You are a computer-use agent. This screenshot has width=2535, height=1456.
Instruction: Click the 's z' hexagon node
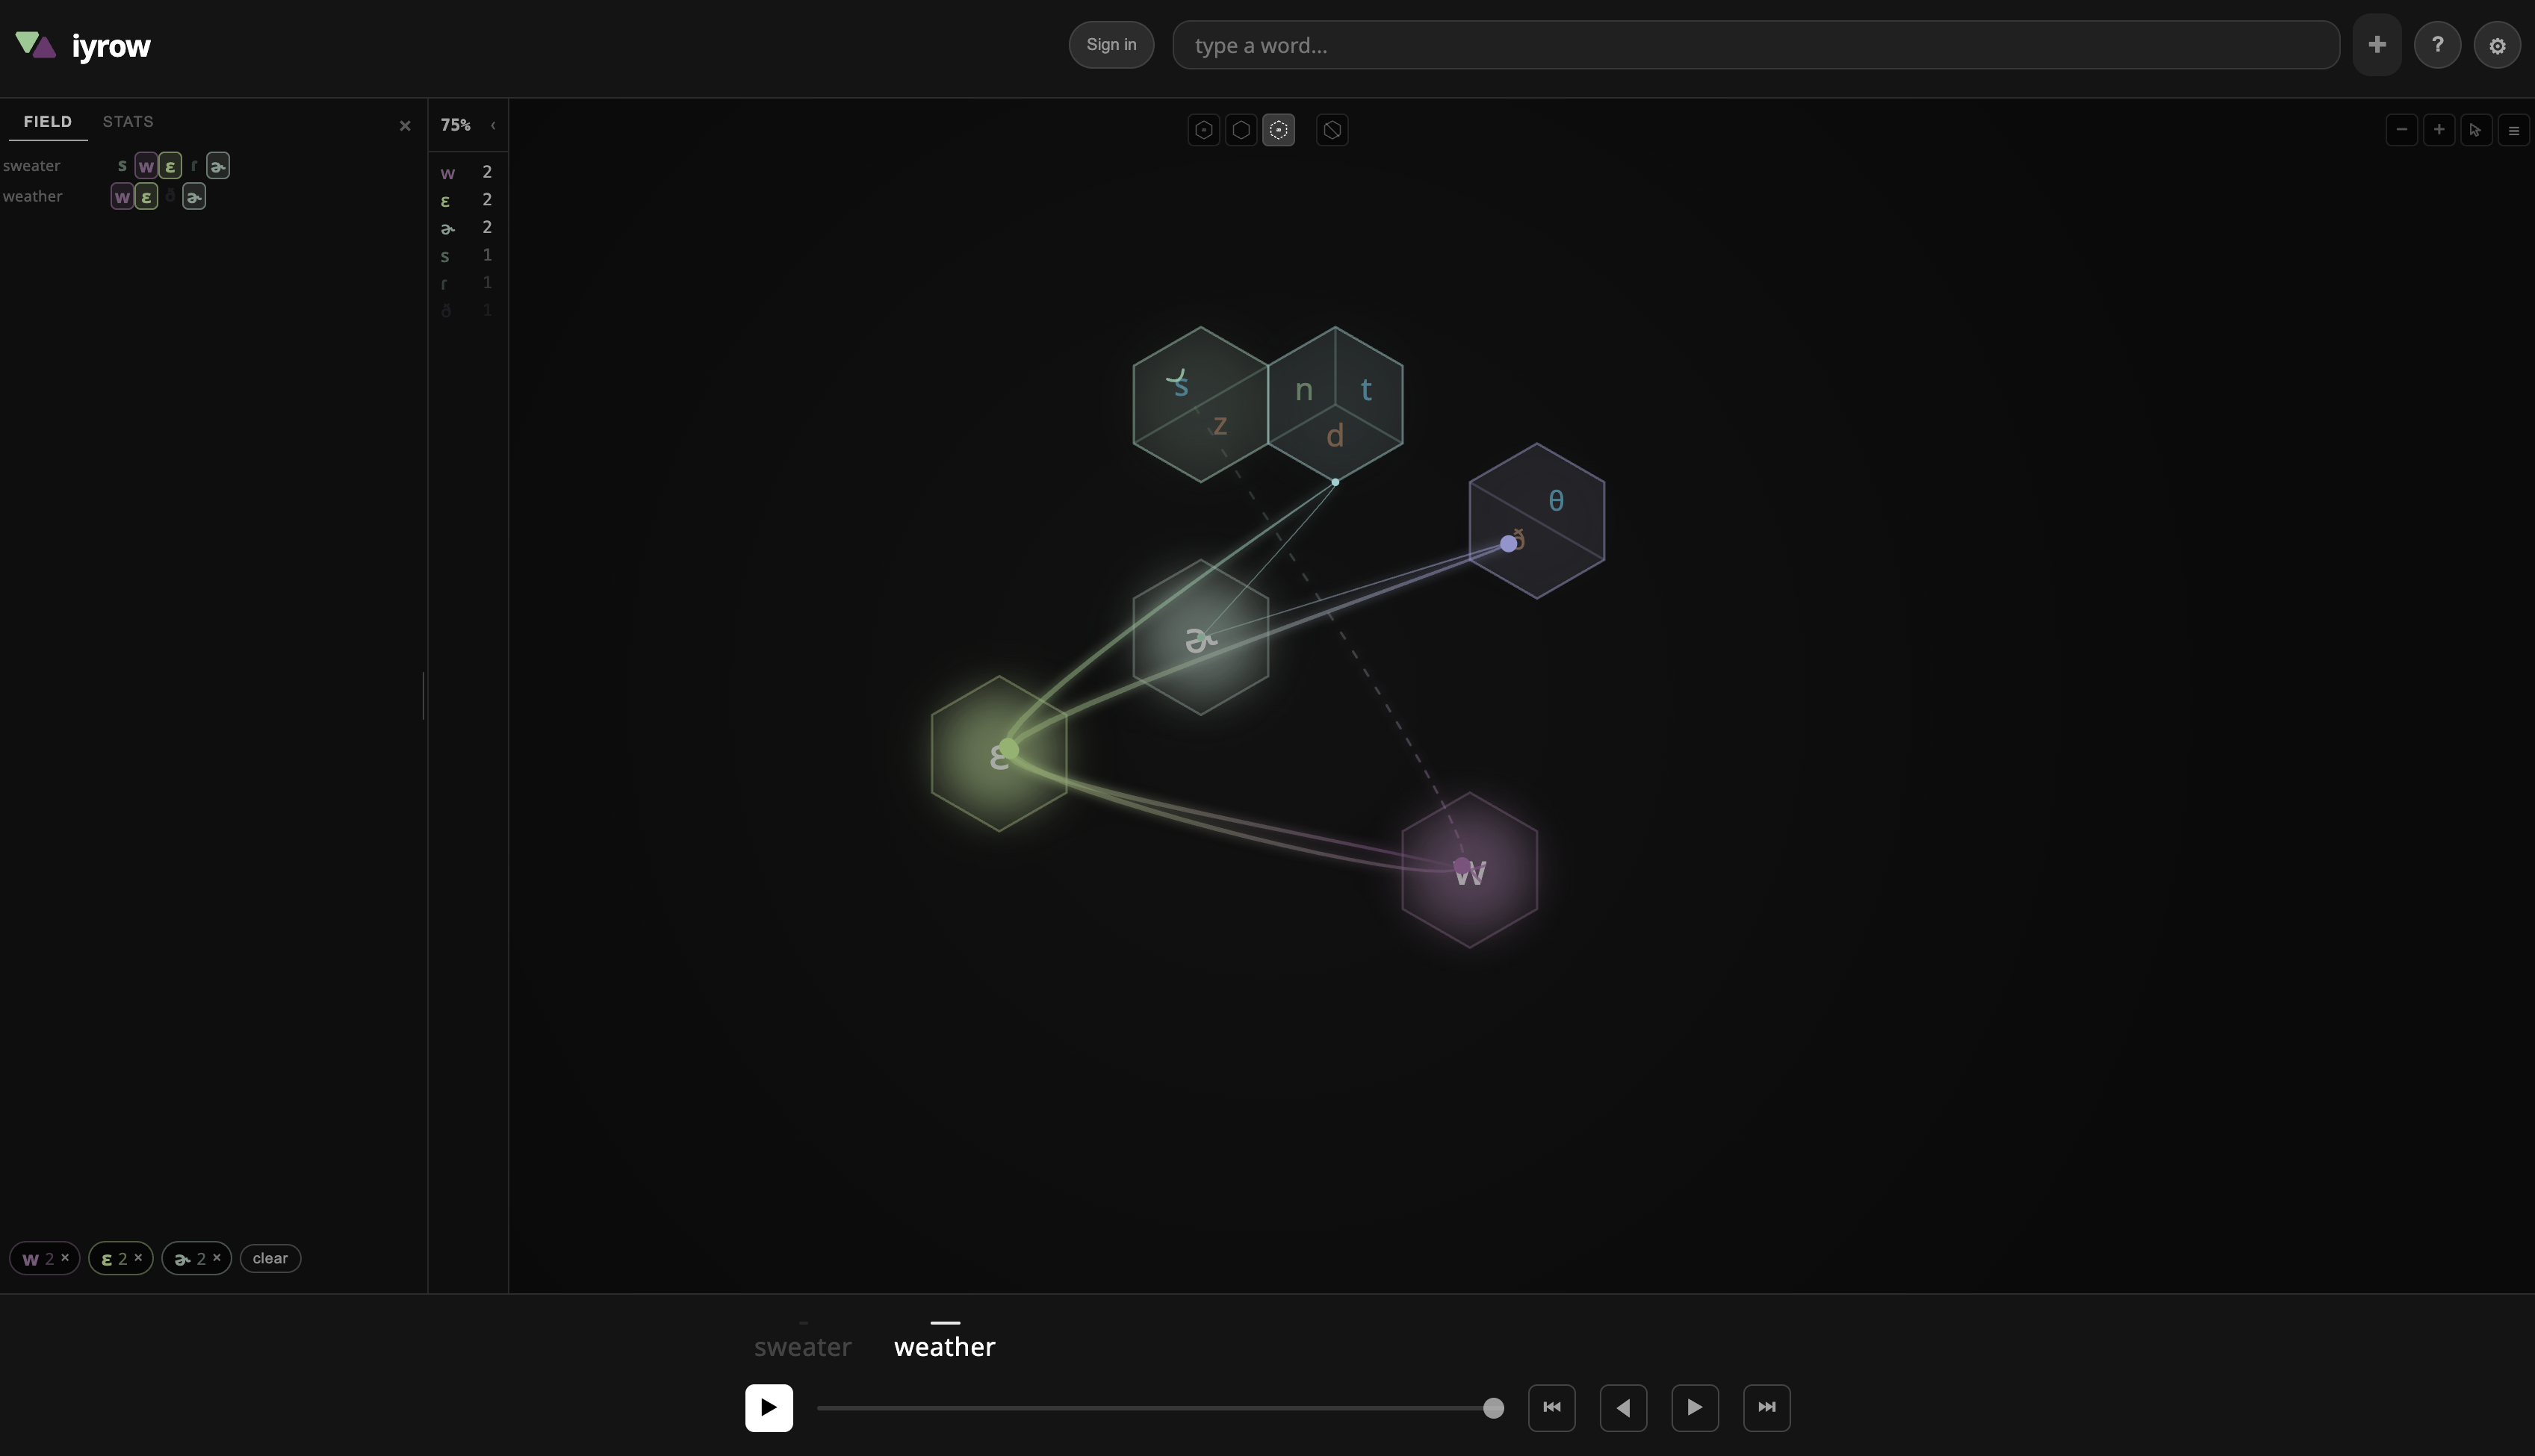(x=1200, y=405)
